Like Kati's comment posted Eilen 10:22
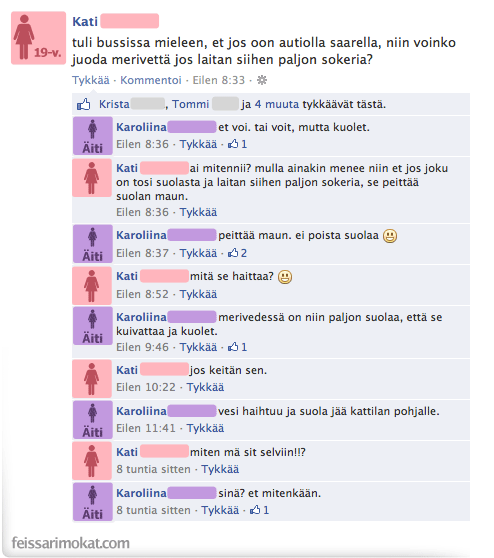This screenshot has width=494, height=558. pyautogui.click(x=205, y=387)
